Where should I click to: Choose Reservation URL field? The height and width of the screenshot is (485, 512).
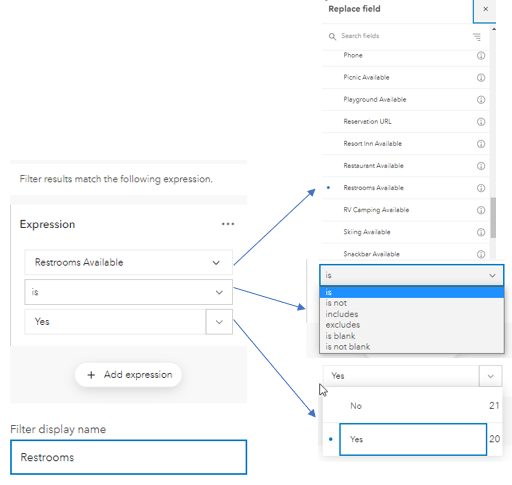pos(406,122)
